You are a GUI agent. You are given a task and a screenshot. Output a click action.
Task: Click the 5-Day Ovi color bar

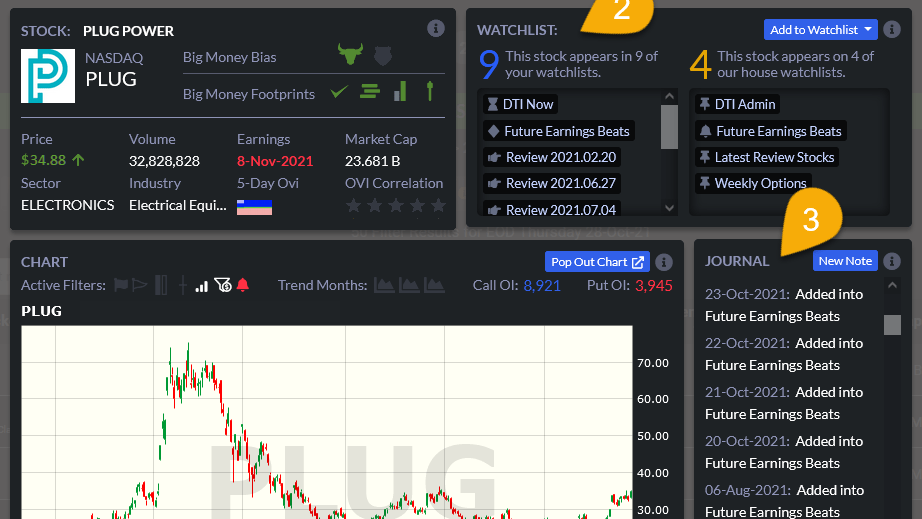click(254, 207)
